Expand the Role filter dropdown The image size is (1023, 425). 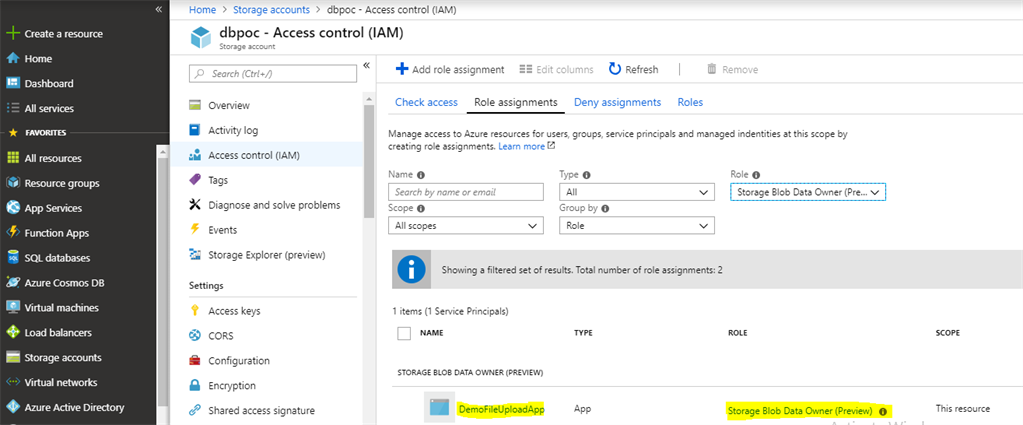pos(808,192)
